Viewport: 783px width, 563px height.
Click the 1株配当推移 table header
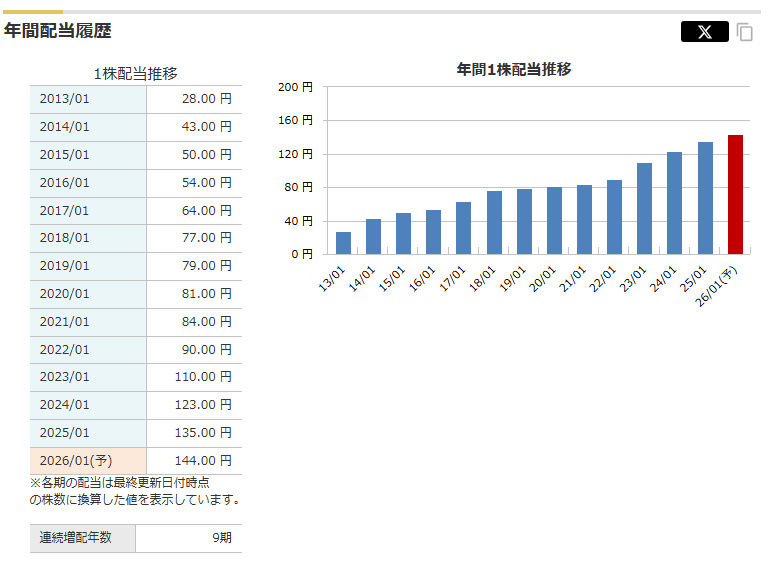pyautogui.click(x=135, y=73)
